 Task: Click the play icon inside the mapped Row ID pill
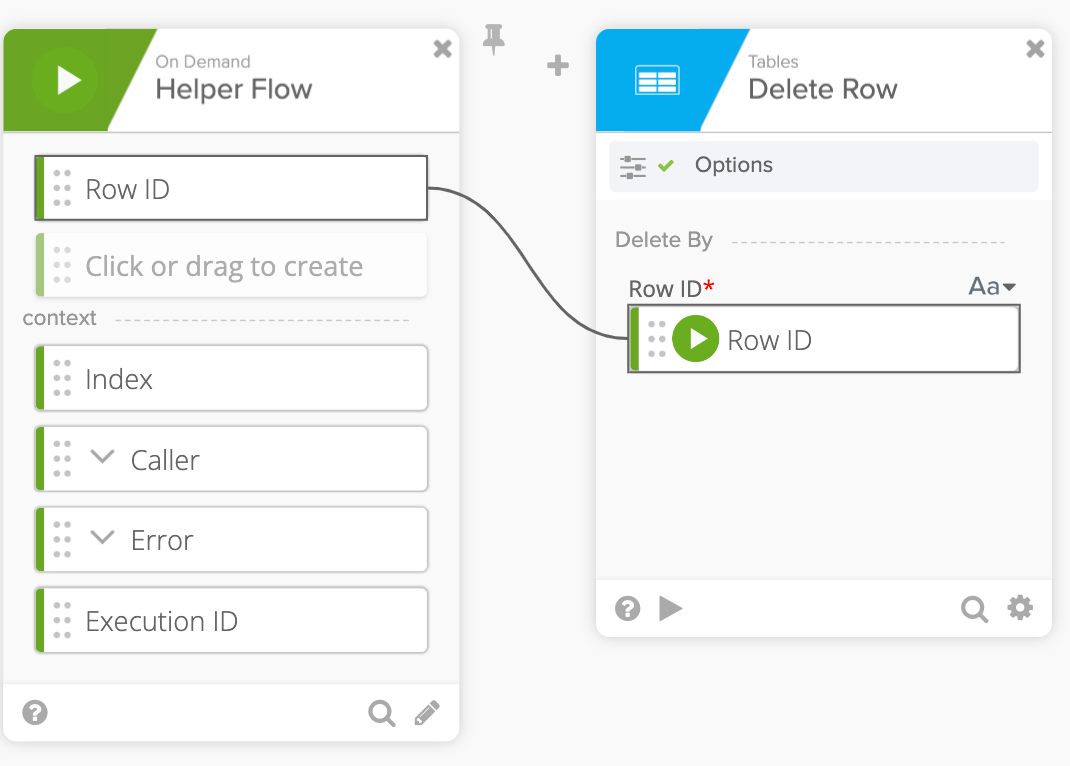click(696, 339)
